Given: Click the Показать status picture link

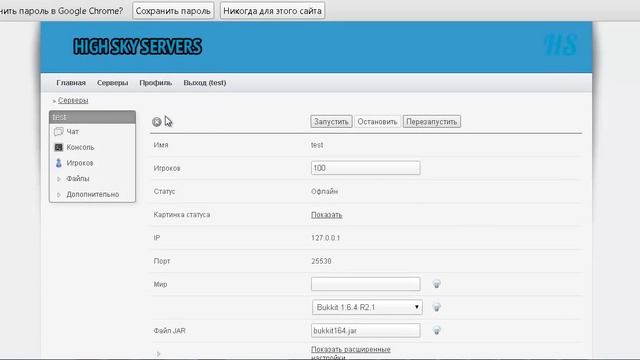Looking at the screenshot, I should point(327,215).
